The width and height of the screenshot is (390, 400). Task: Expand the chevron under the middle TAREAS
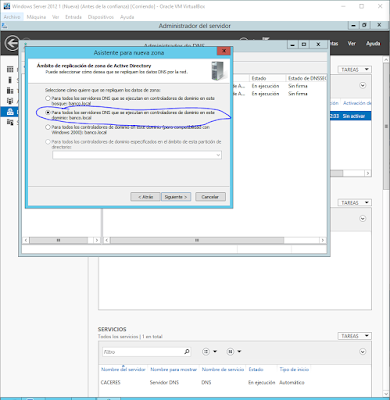click(x=363, y=219)
